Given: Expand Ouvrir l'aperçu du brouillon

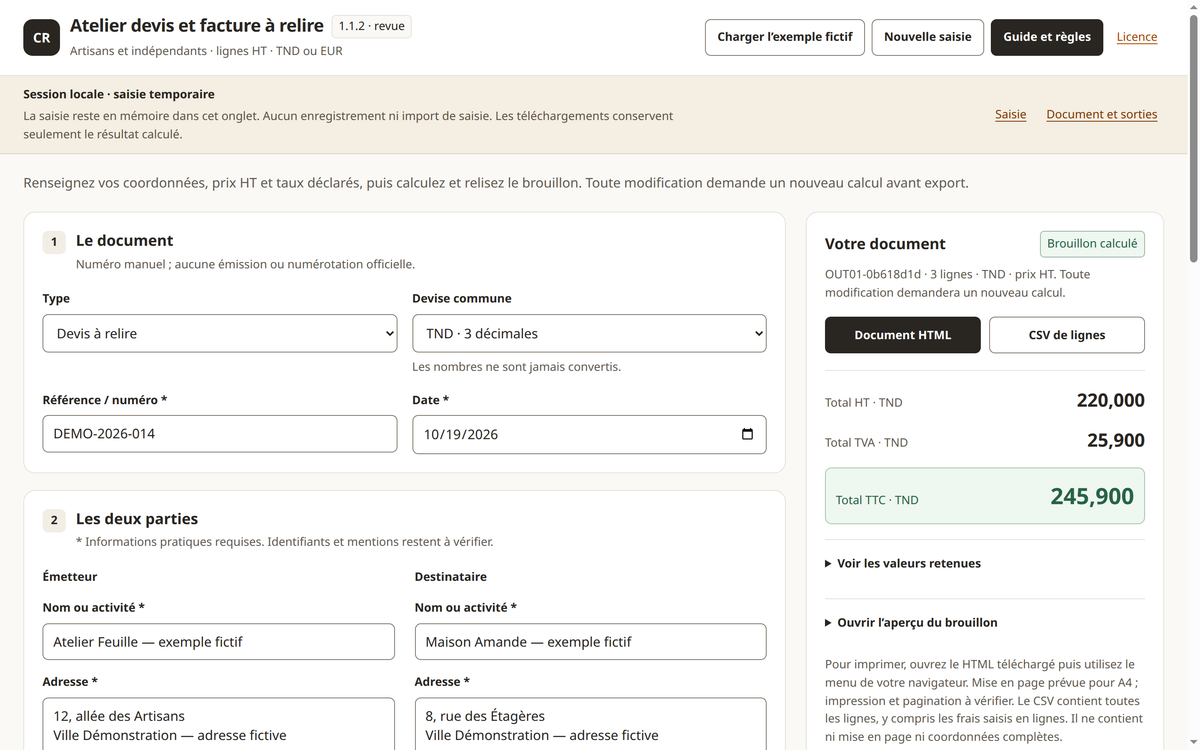Looking at the screenshot, I should point(911,622).
